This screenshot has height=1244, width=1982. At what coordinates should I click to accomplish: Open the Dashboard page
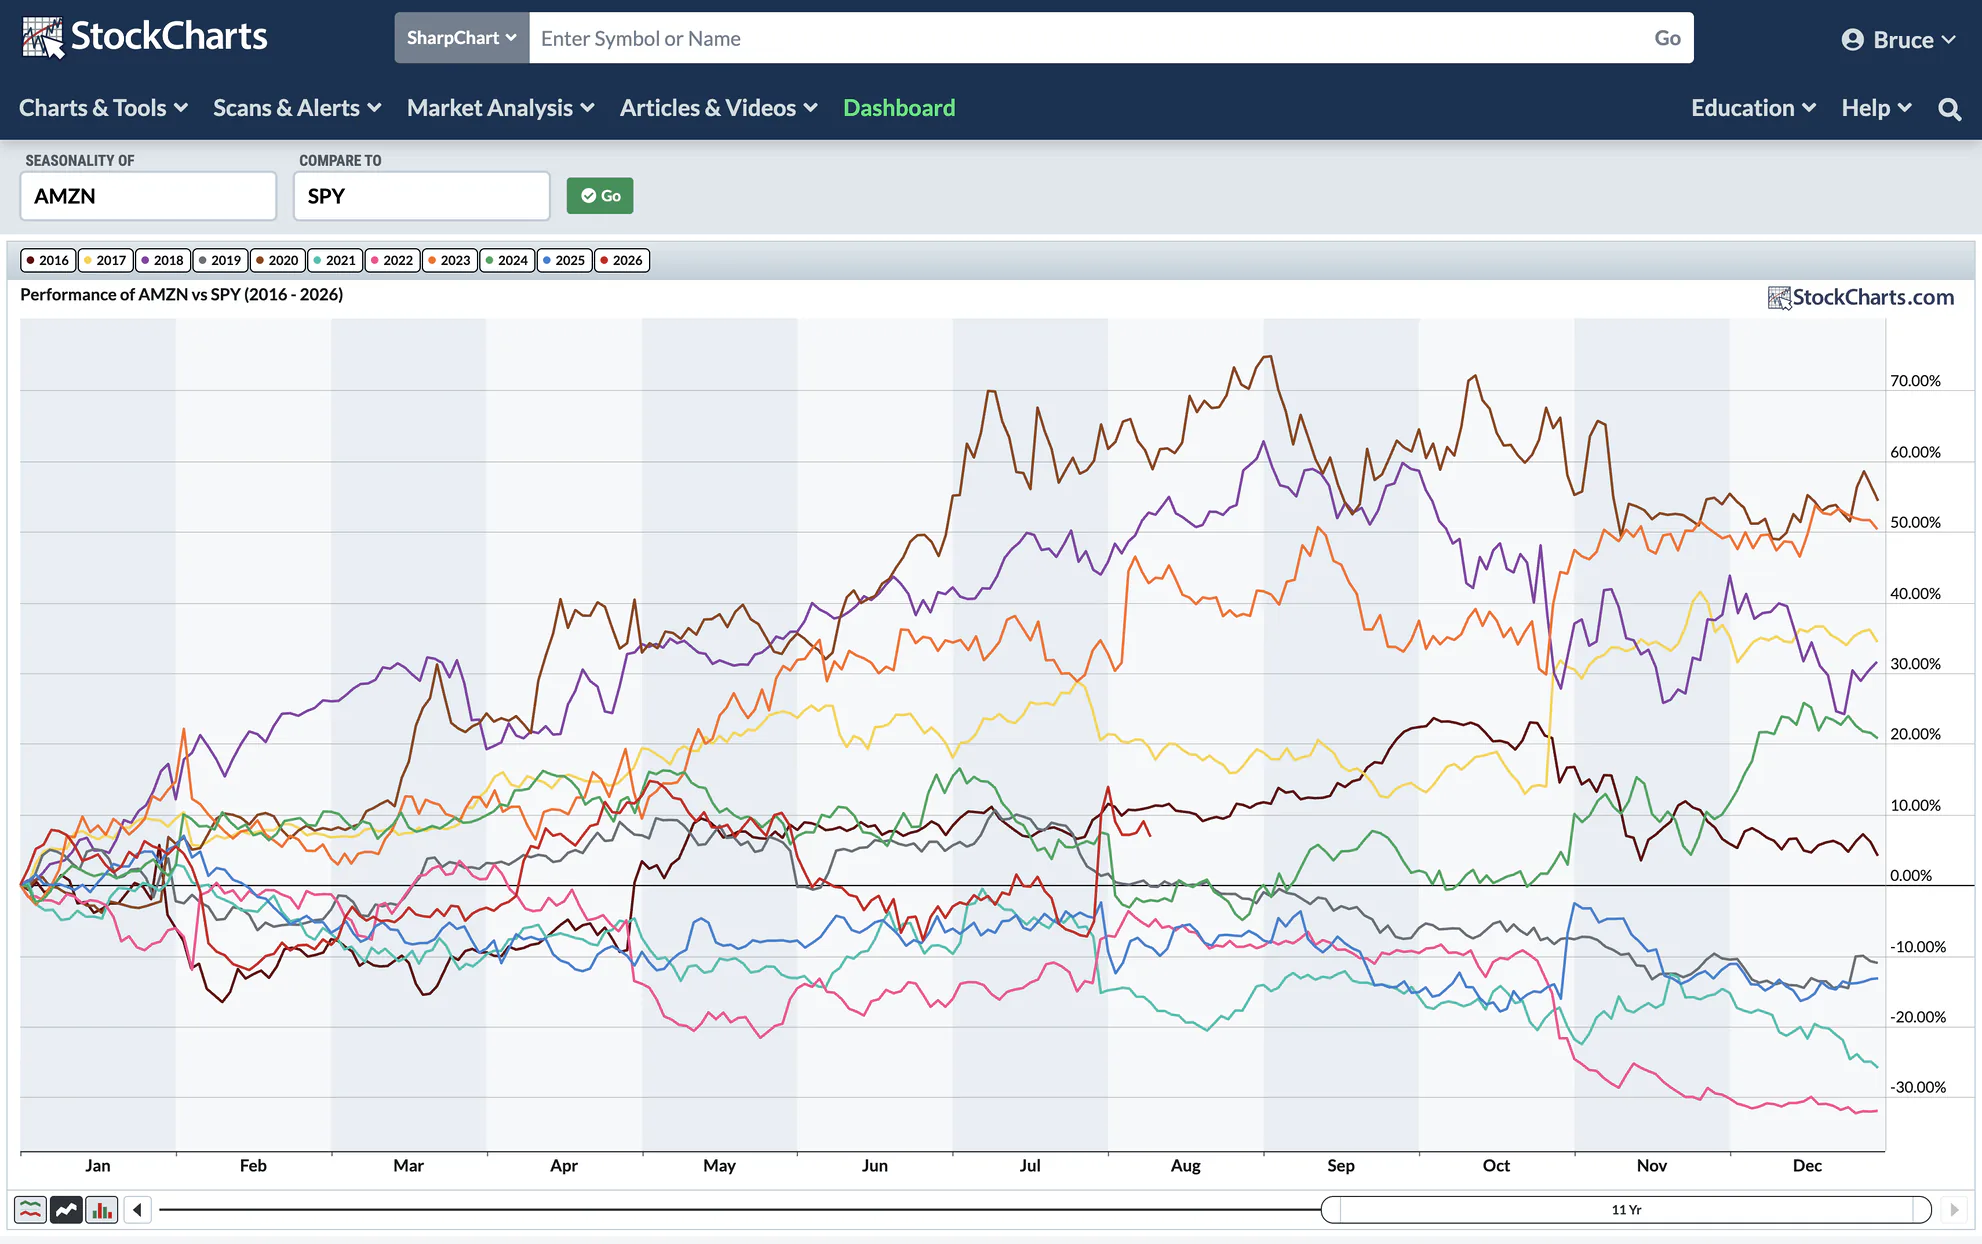point(899,108)
